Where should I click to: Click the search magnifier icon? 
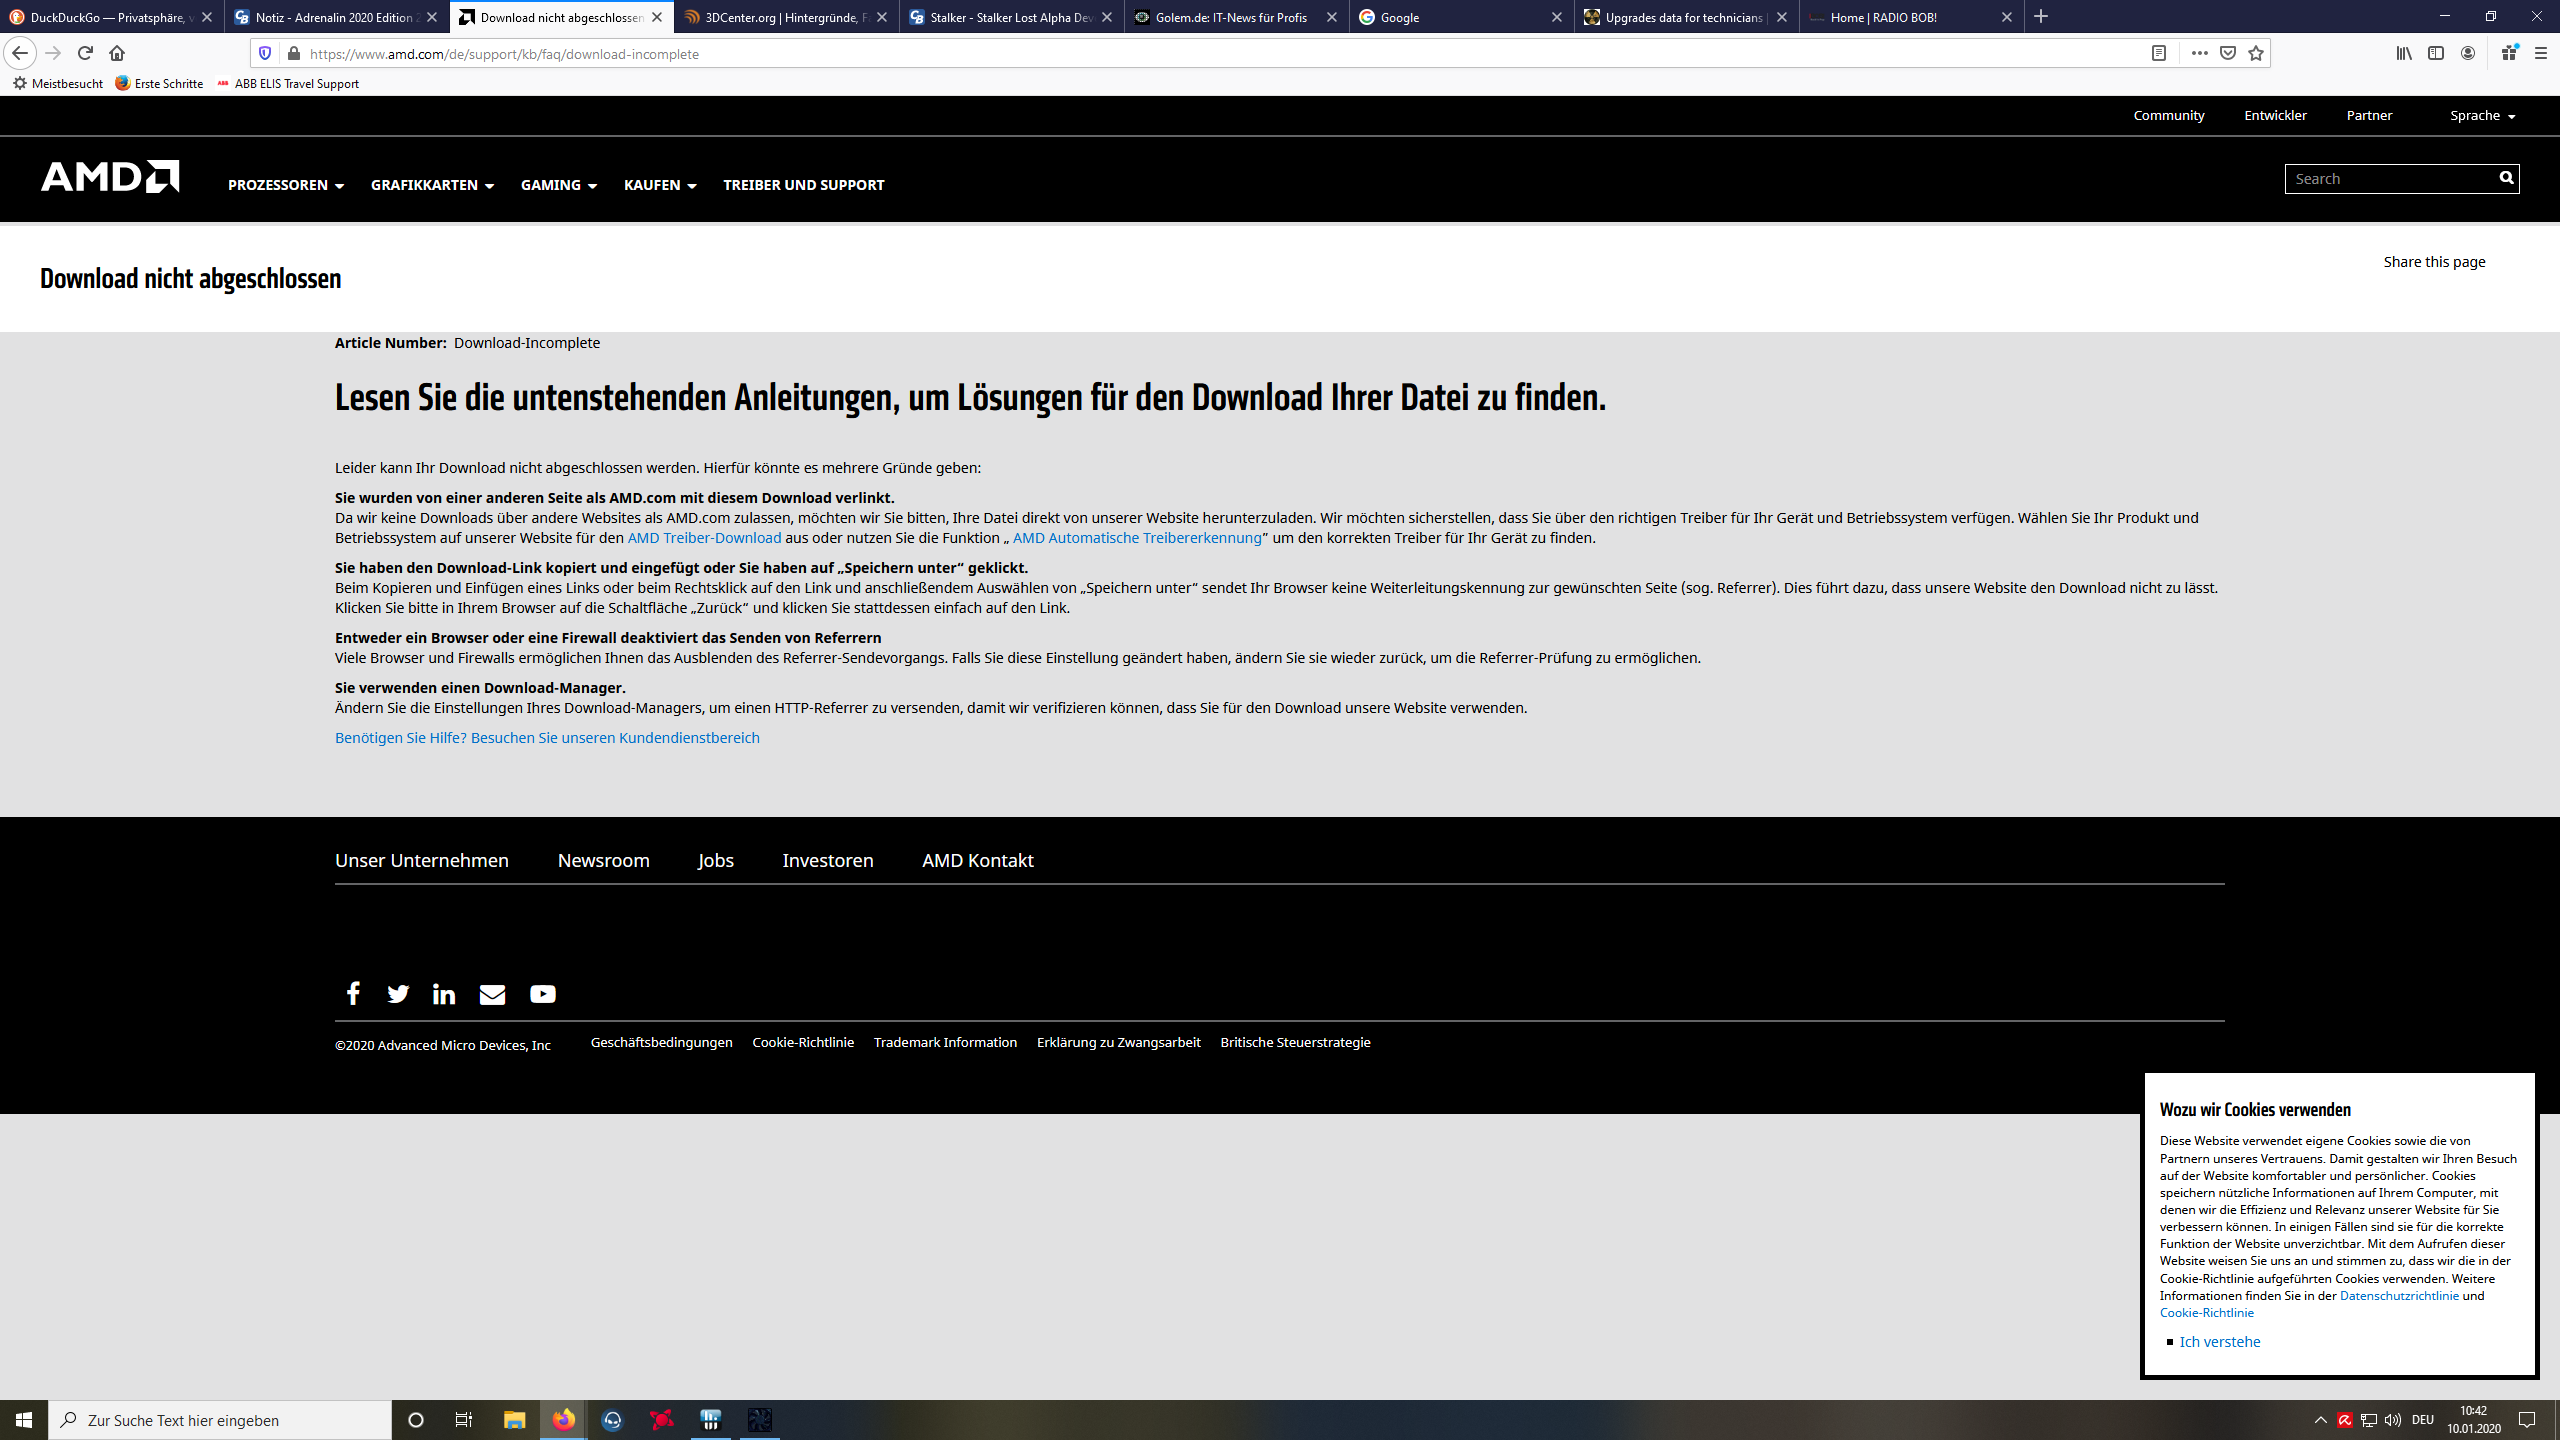2506,178
